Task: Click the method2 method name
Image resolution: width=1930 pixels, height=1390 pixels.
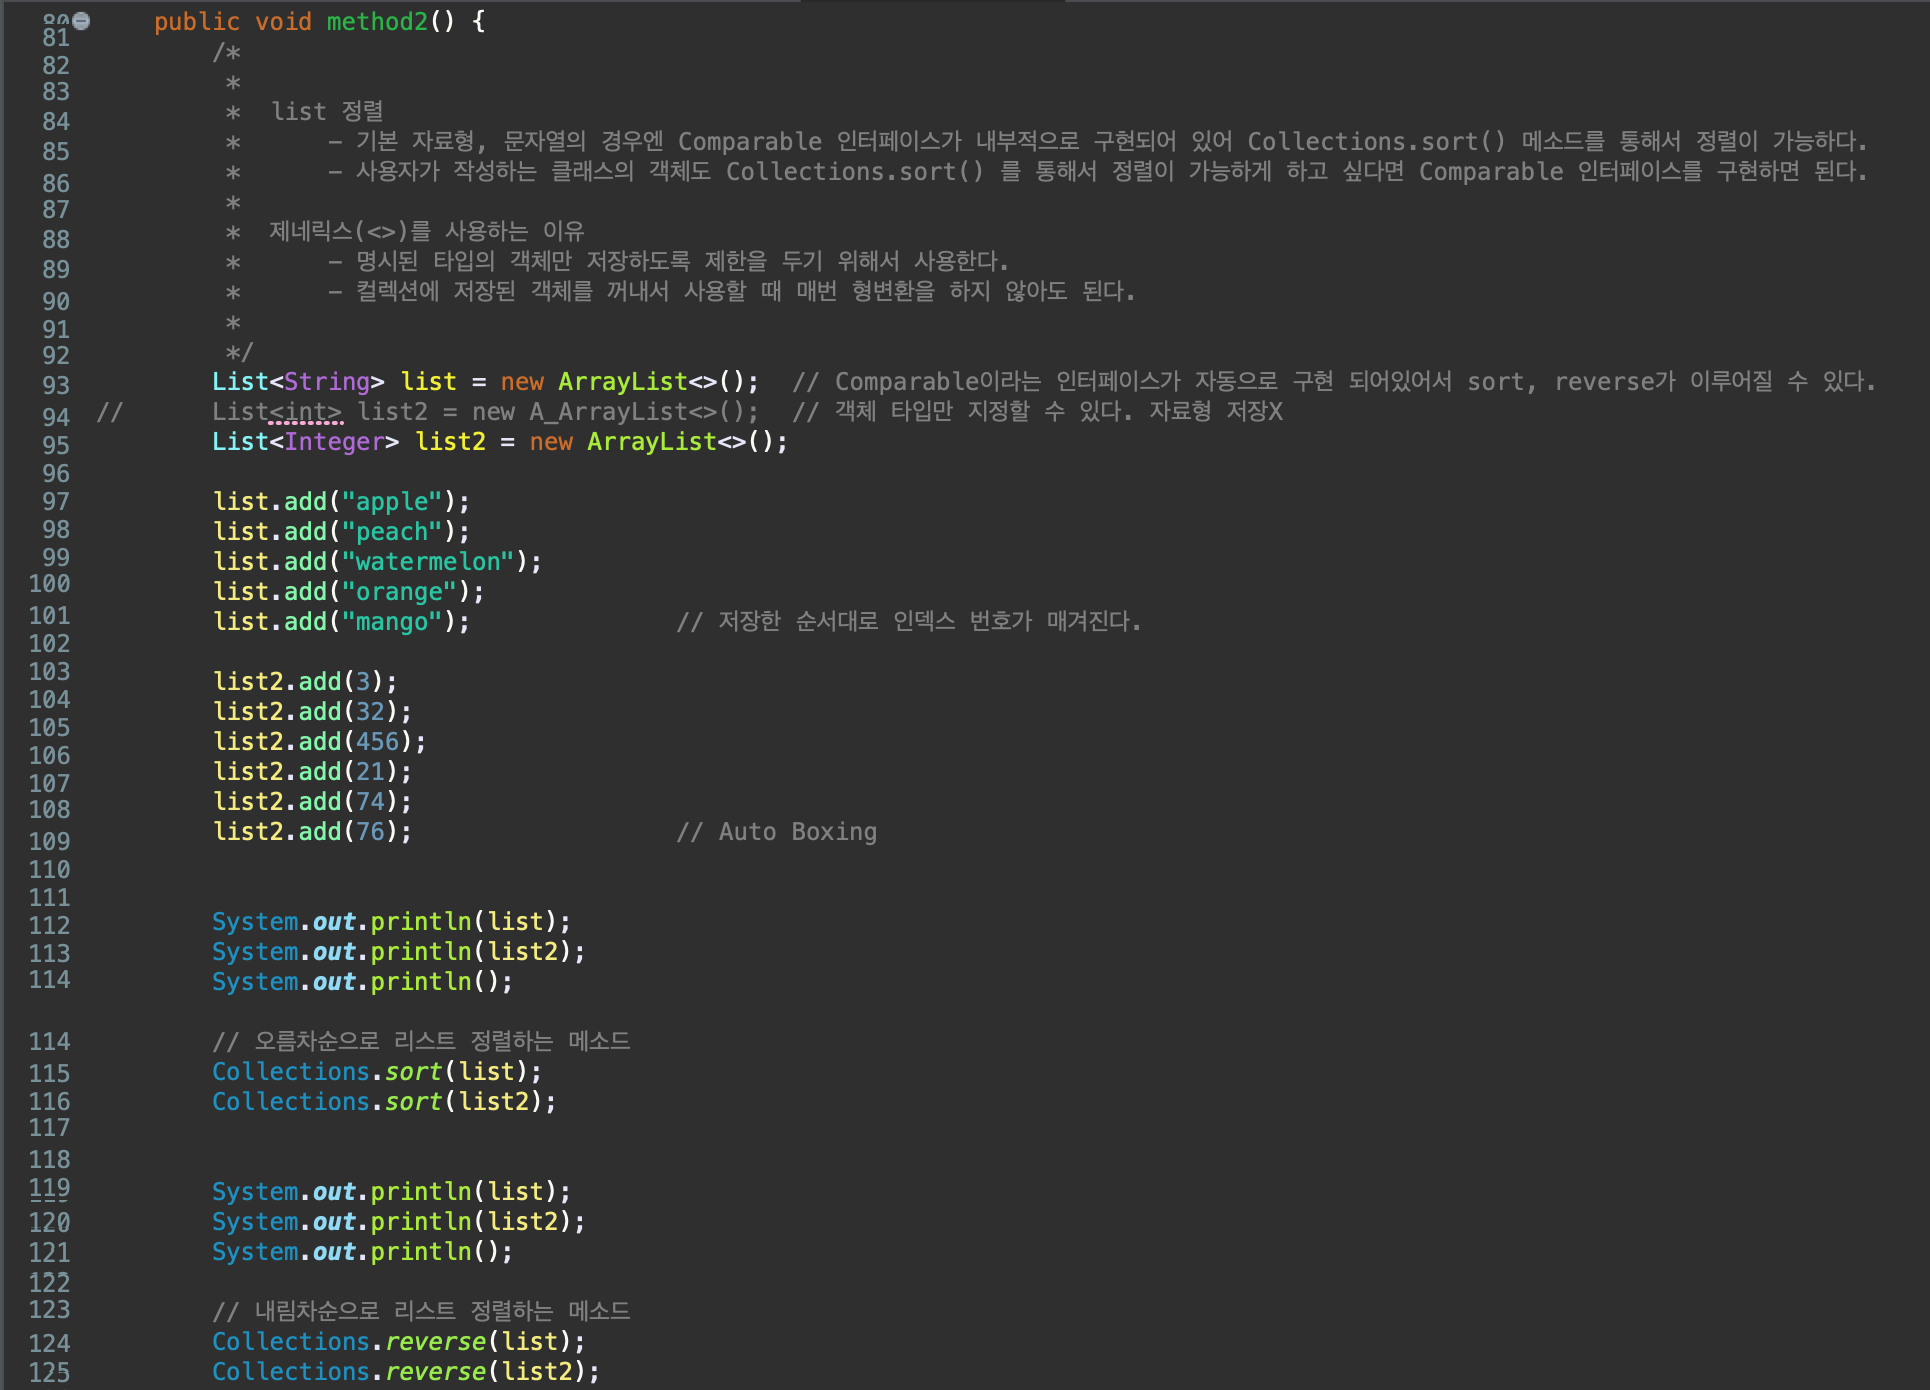Action: 377,21
